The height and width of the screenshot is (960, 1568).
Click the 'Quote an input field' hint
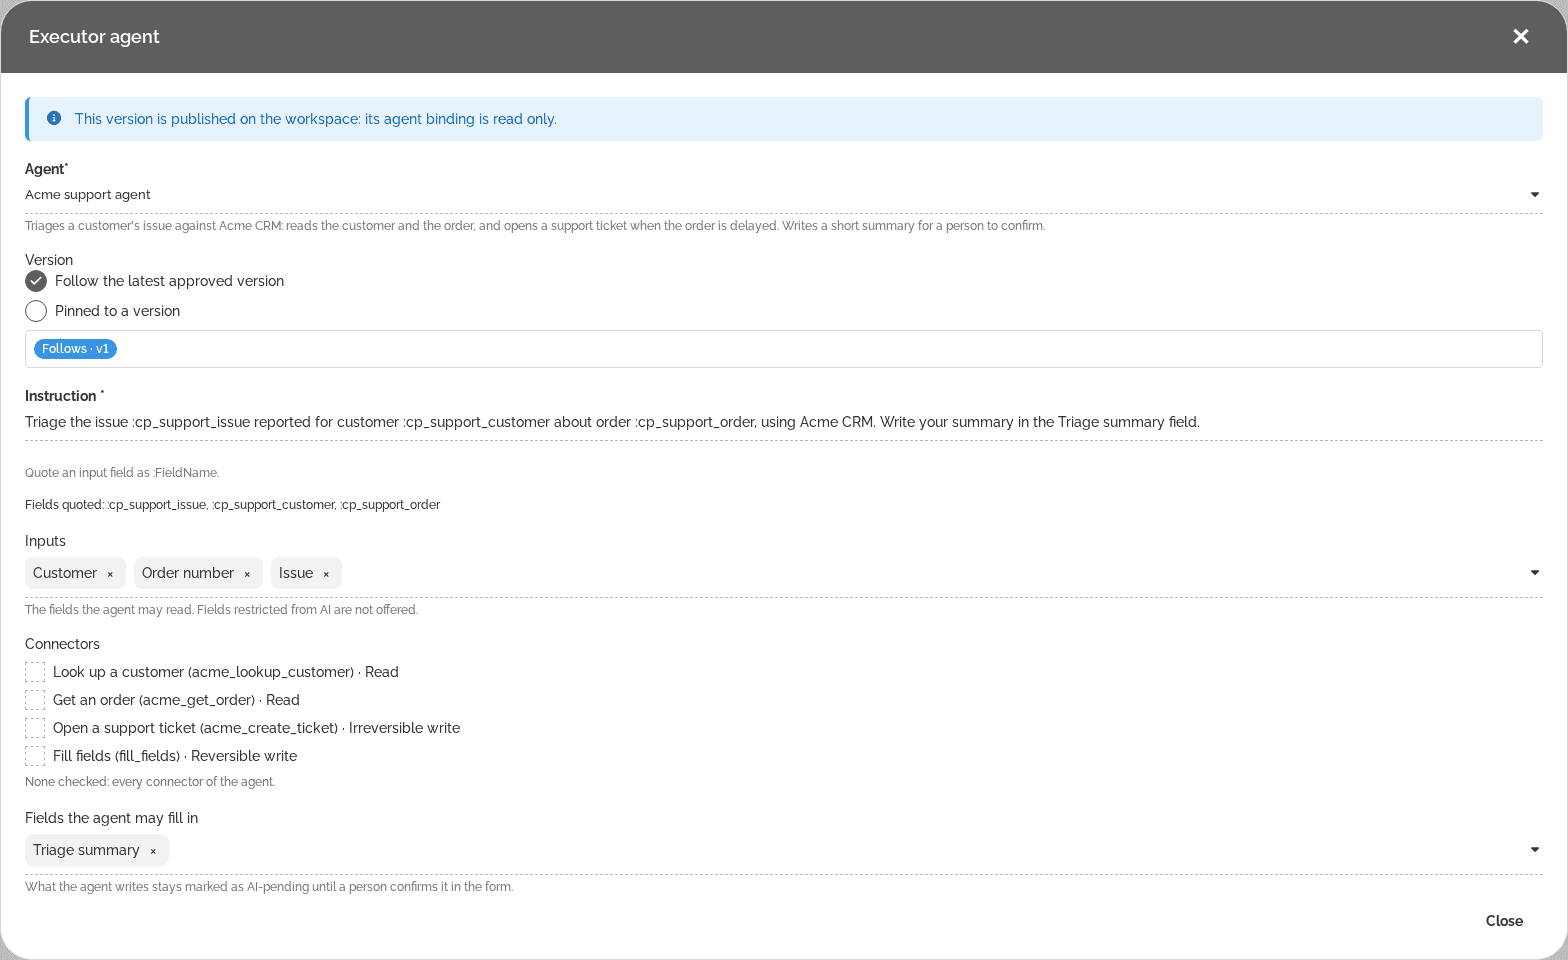pyautogui.click(x=122, y=473)
